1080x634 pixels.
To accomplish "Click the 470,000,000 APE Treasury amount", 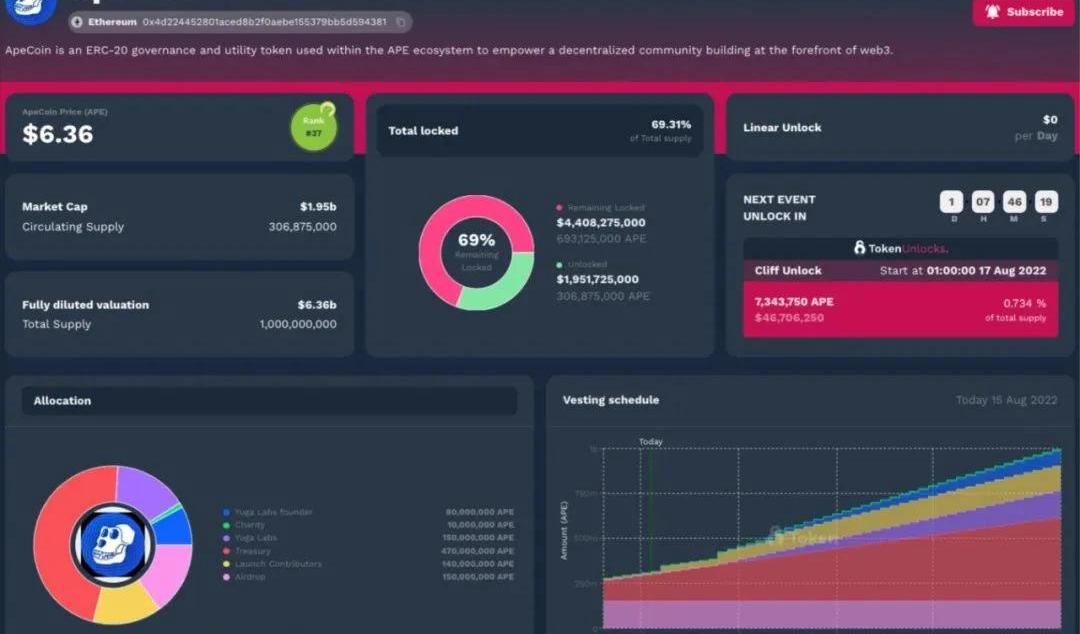I will (x=477, y=551).
